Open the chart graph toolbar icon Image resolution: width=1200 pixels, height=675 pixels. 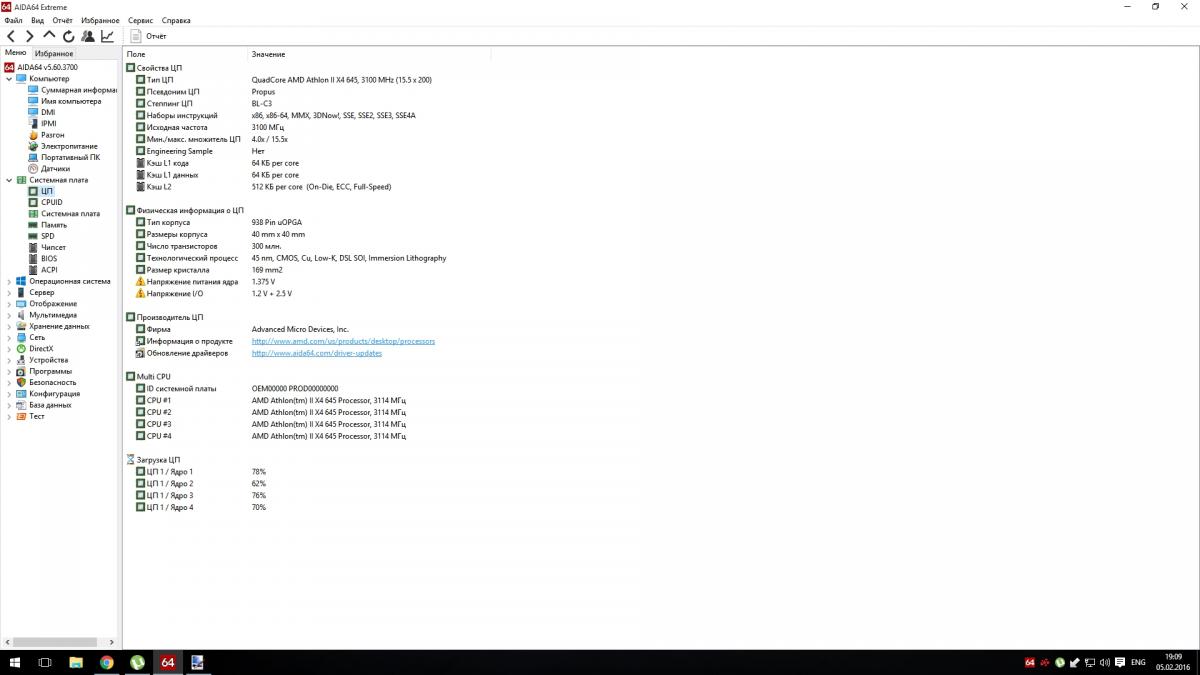tap(107, 36)
